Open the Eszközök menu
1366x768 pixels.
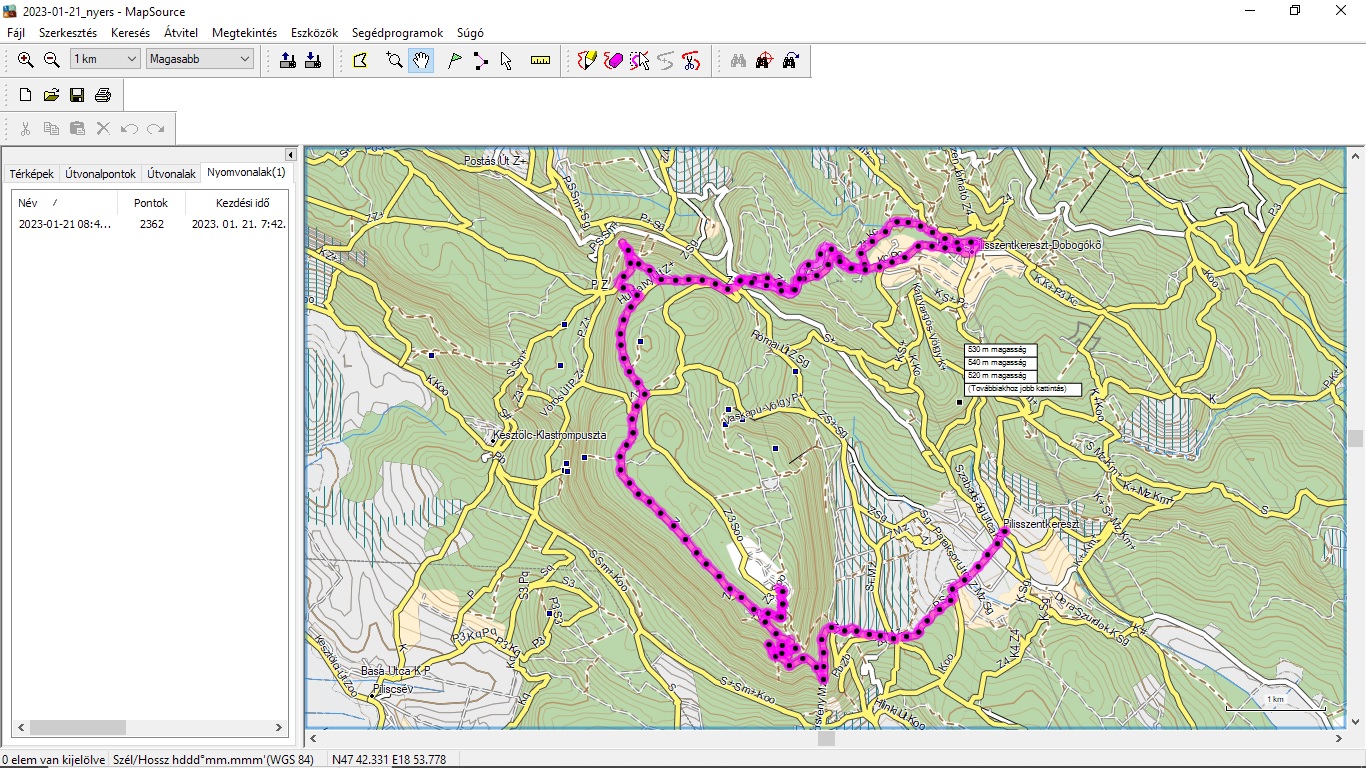tap(314, 33)
